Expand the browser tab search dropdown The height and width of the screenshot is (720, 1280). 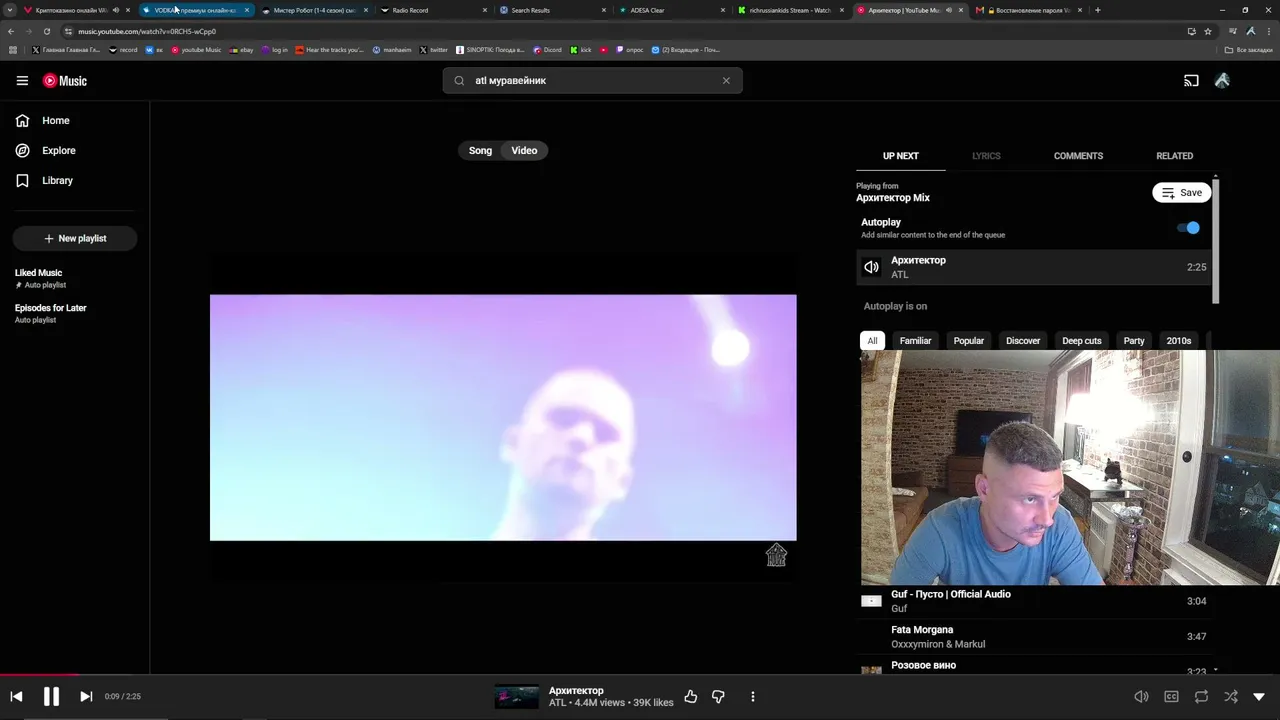pyautogui.click(x=10, y=10)
